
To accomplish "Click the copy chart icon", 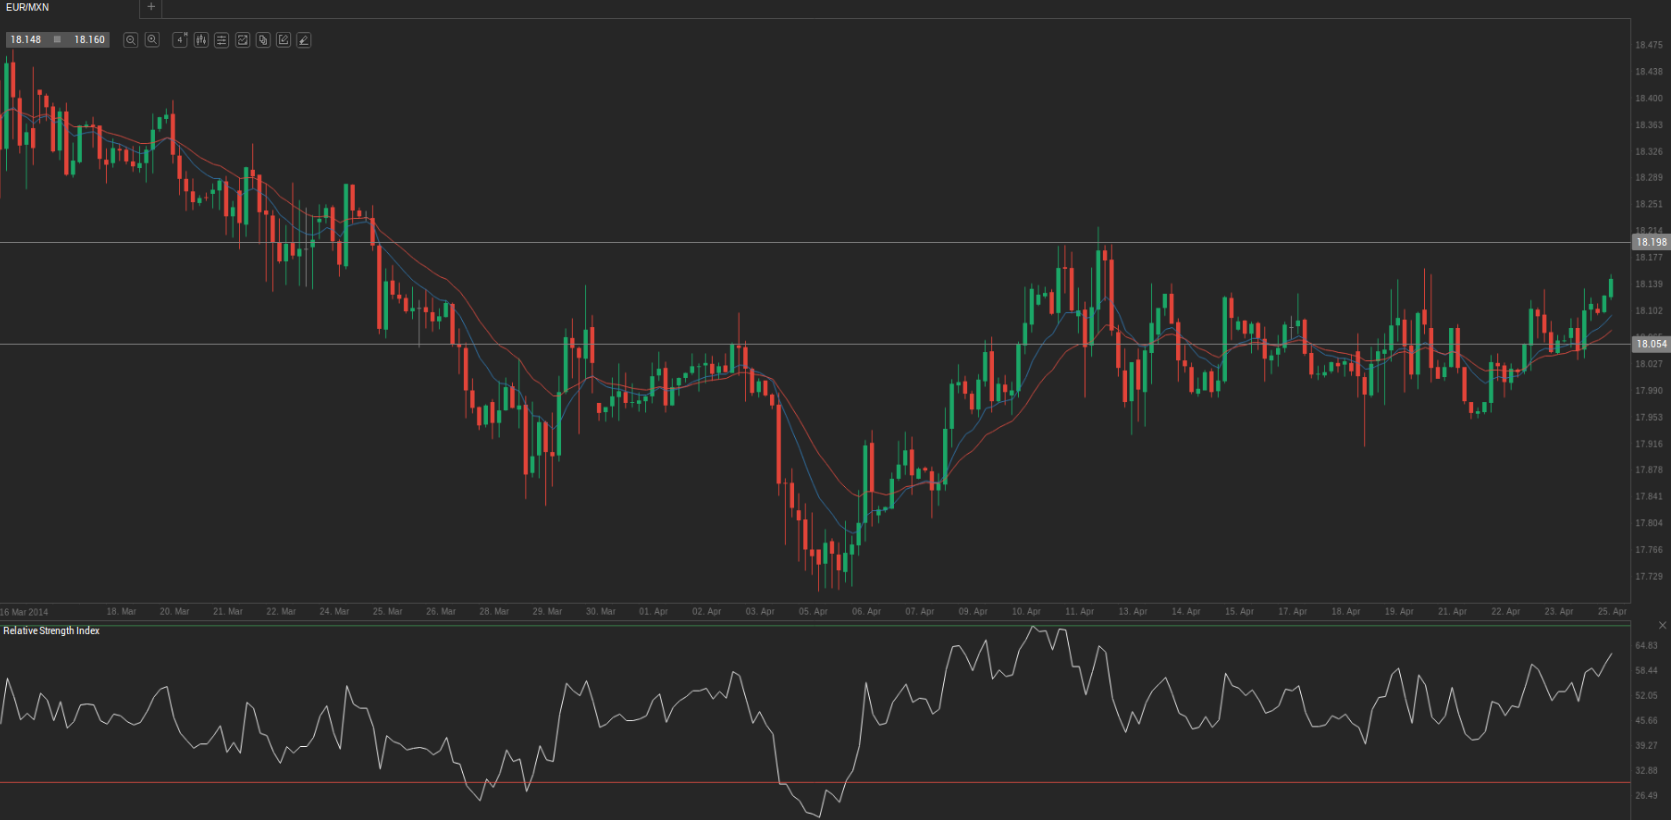I will pos(263,40).
